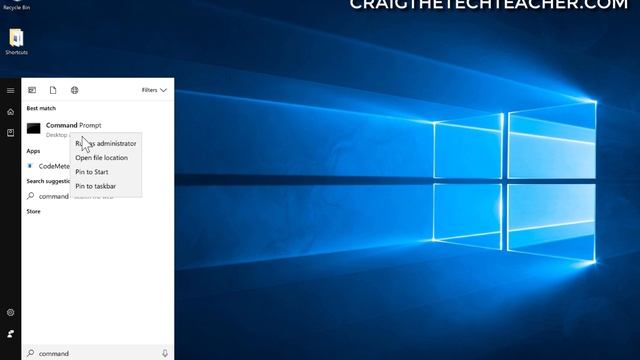Expand the Filters dropdown
Screen dimensions: 640x360
[x=154, y=90]
